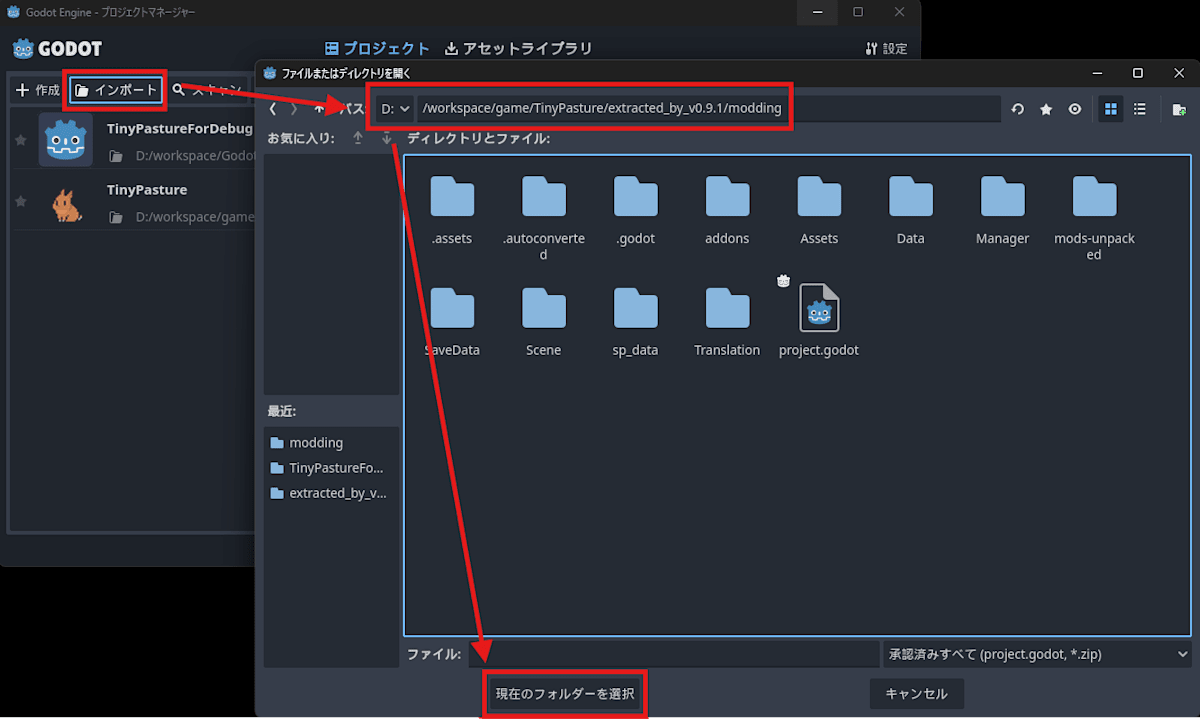The width and height of the screenshot is (1200, 719).
Task: Open the Scene folder
Action: pos(543,321)
